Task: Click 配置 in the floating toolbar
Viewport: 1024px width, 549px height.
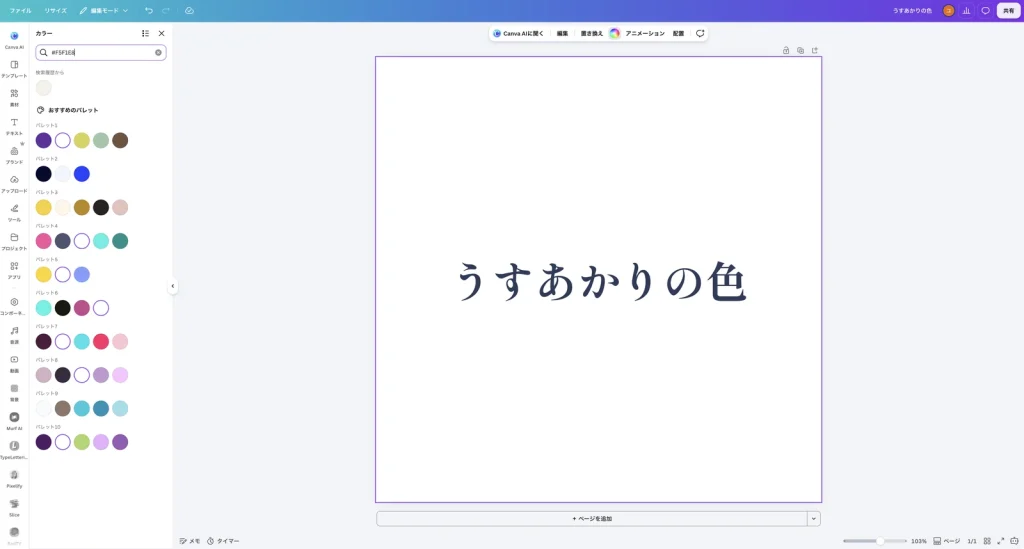Action: tap(679, 33)
